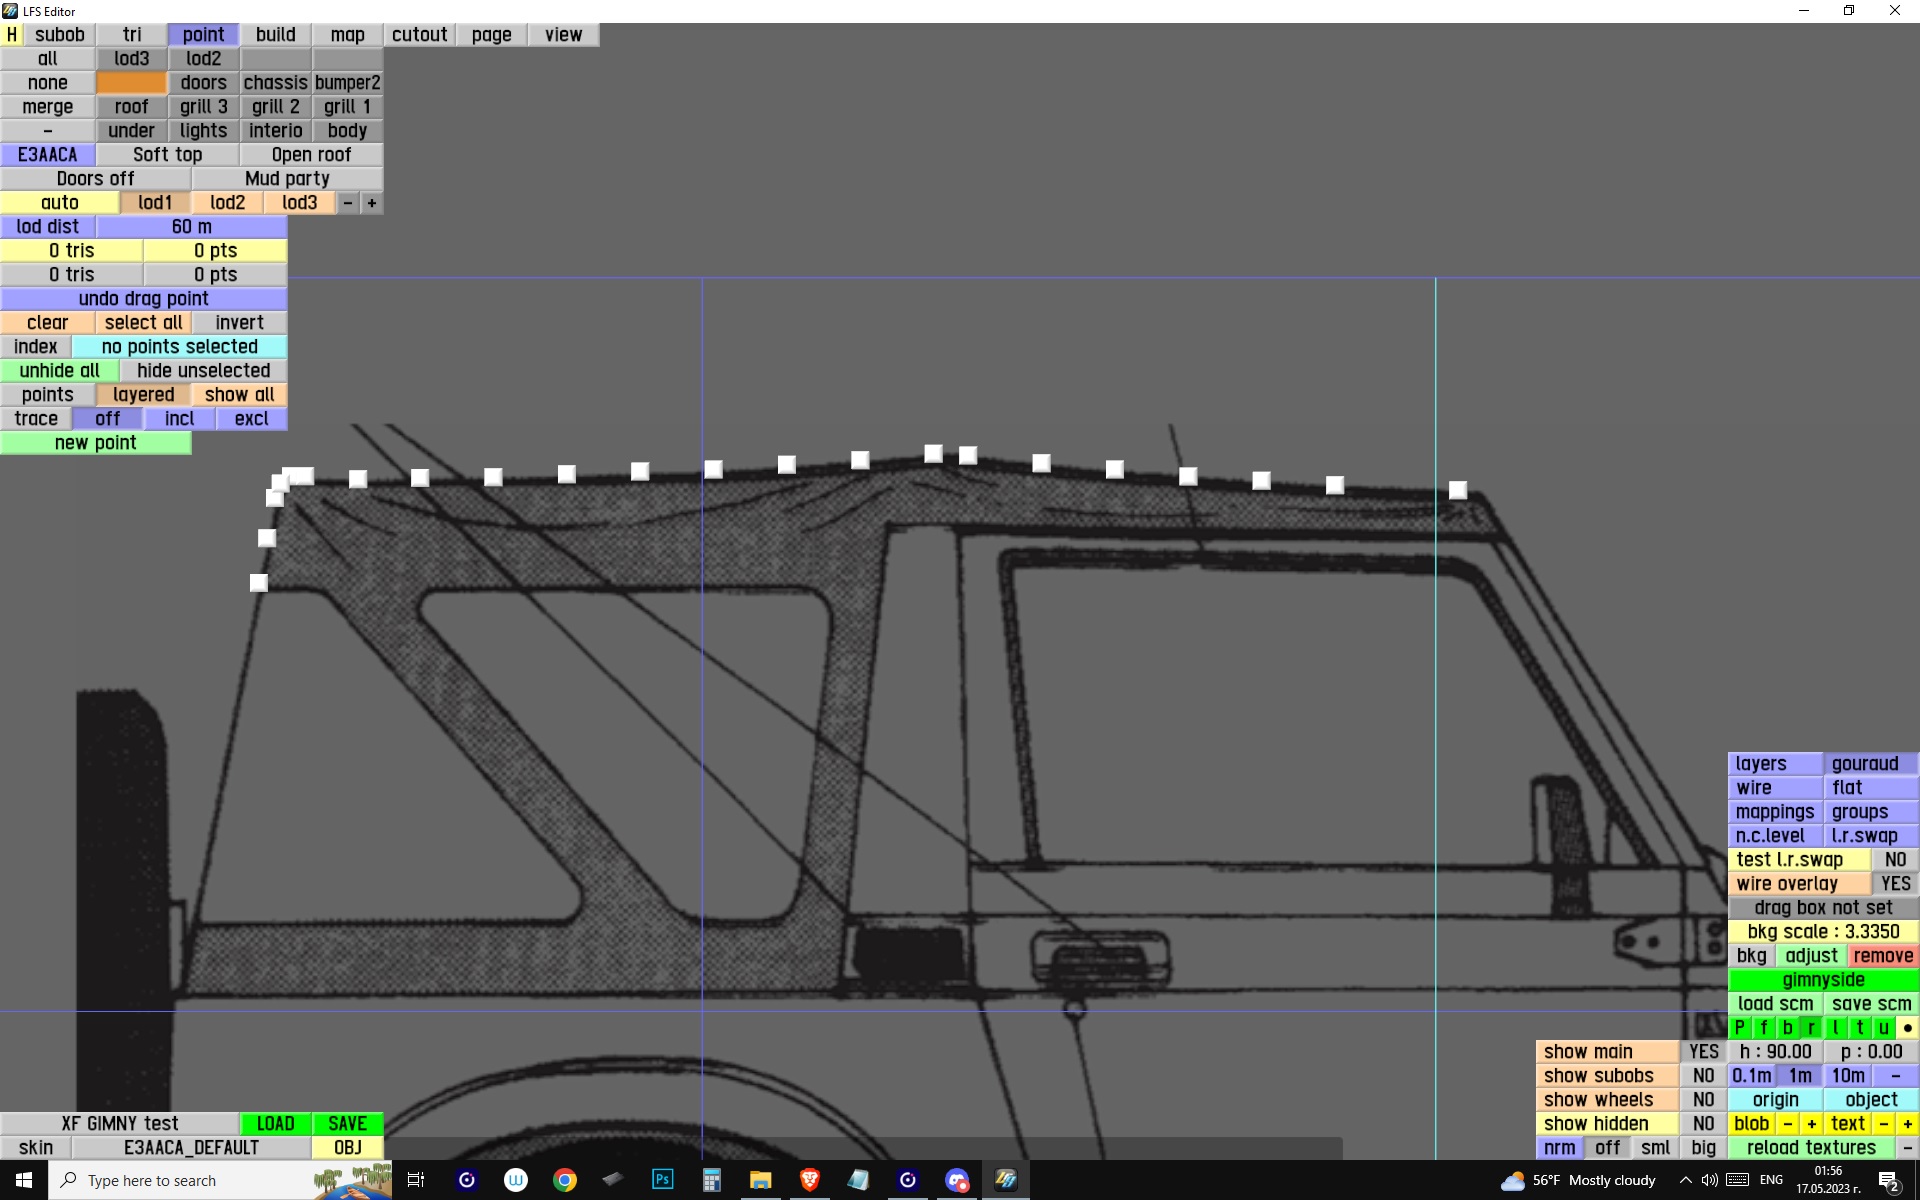The image size is (1920, 1200).
Task: Click the black dot view button
Action: 1907,1028
